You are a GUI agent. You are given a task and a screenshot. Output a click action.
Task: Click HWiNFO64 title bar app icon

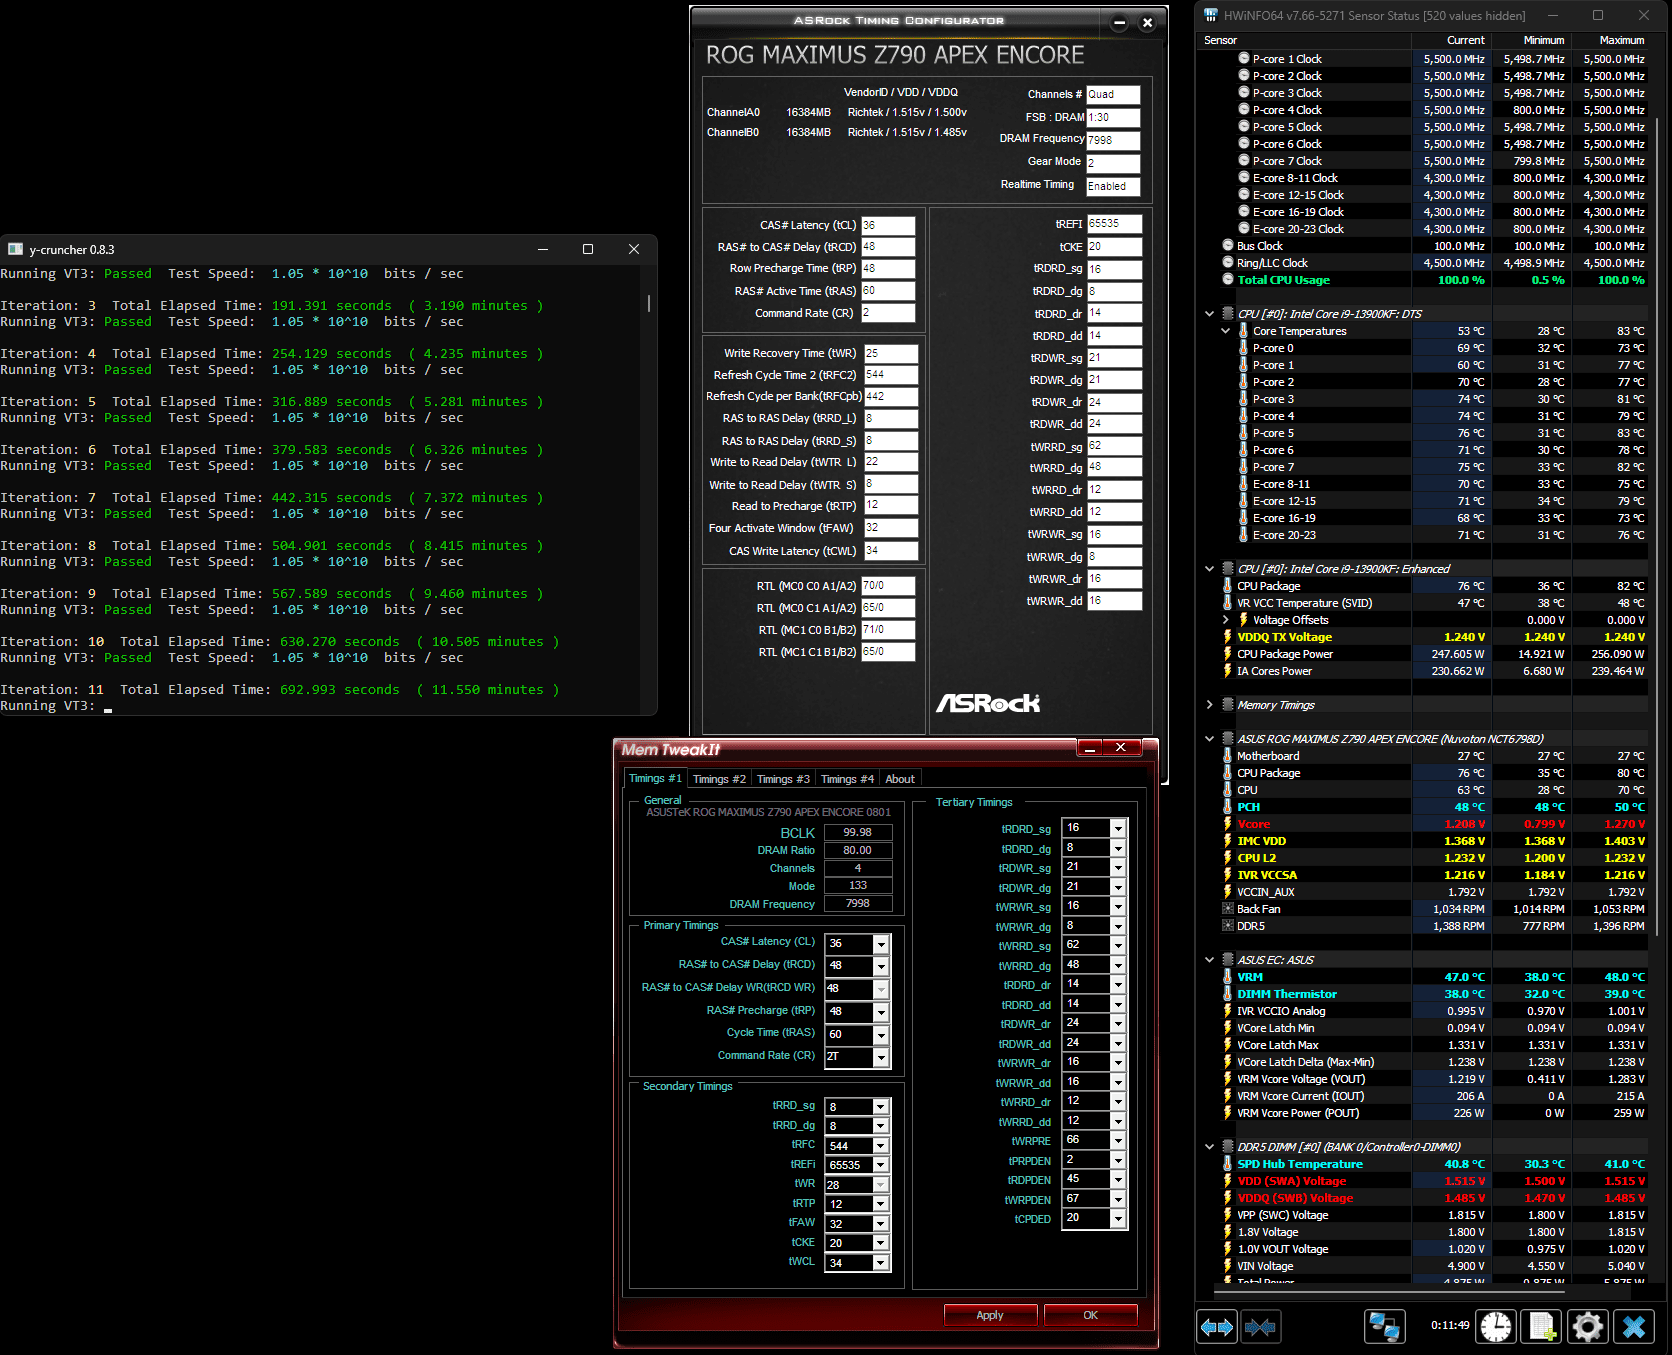pos(1211,15)
